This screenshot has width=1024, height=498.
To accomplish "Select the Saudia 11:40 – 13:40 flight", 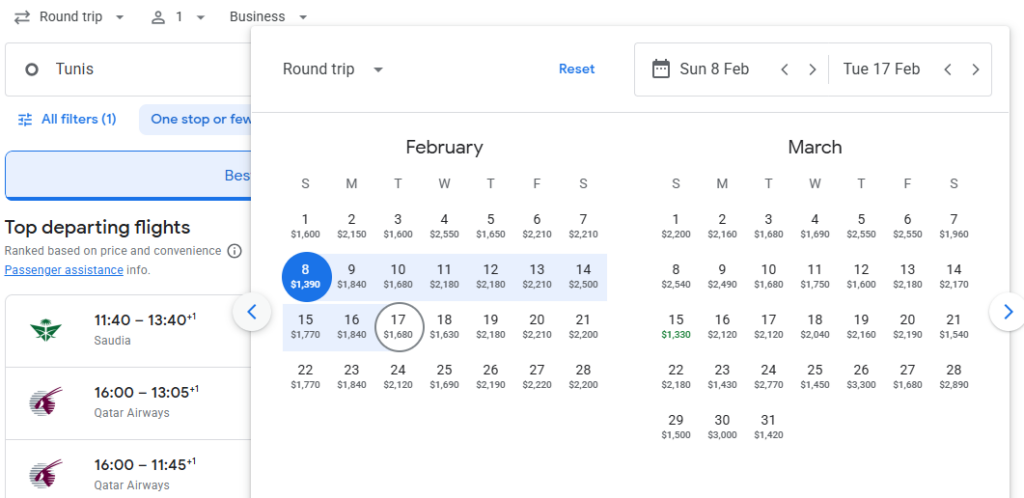I will pyautogui.click(x=129, y=331).
